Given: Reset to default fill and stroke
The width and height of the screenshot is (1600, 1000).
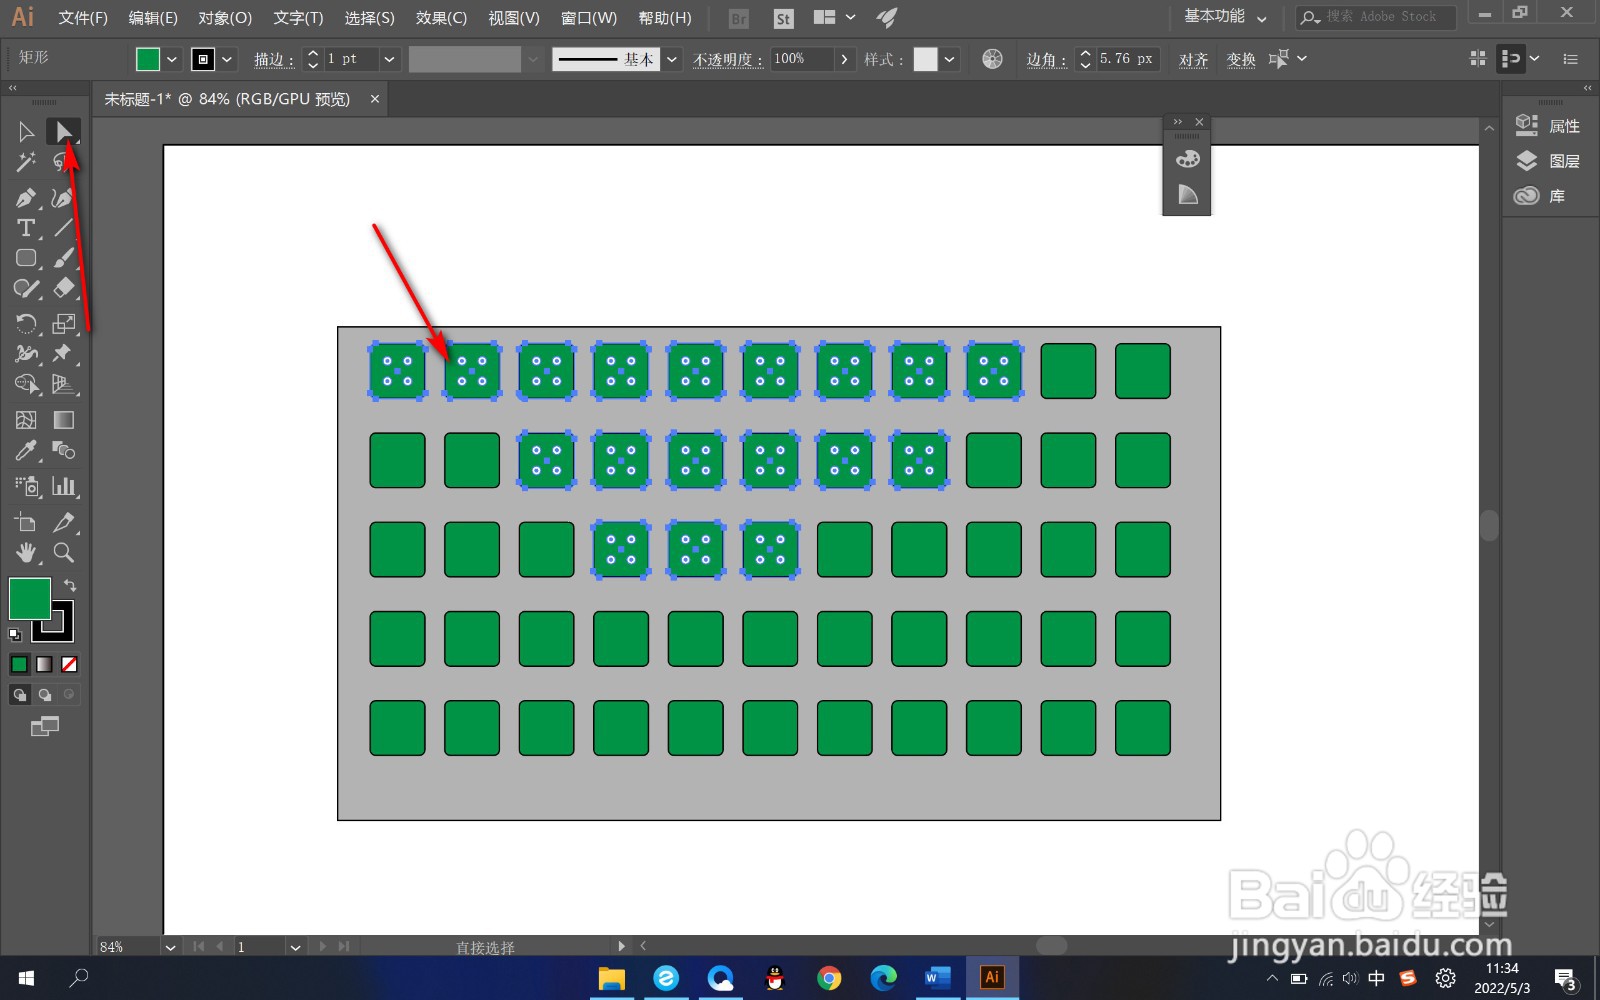Looking at the screenshot, I should (x=15, y=634).
